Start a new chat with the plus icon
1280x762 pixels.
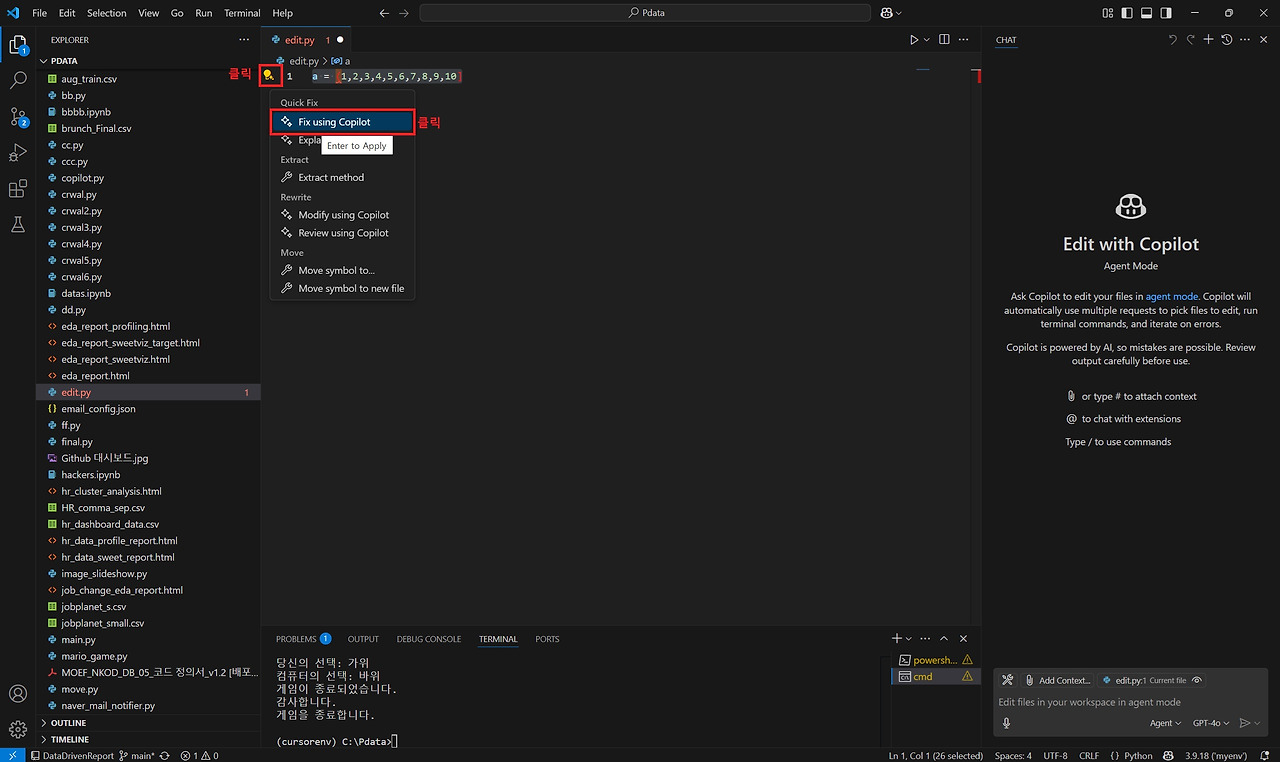(1208, 40)
